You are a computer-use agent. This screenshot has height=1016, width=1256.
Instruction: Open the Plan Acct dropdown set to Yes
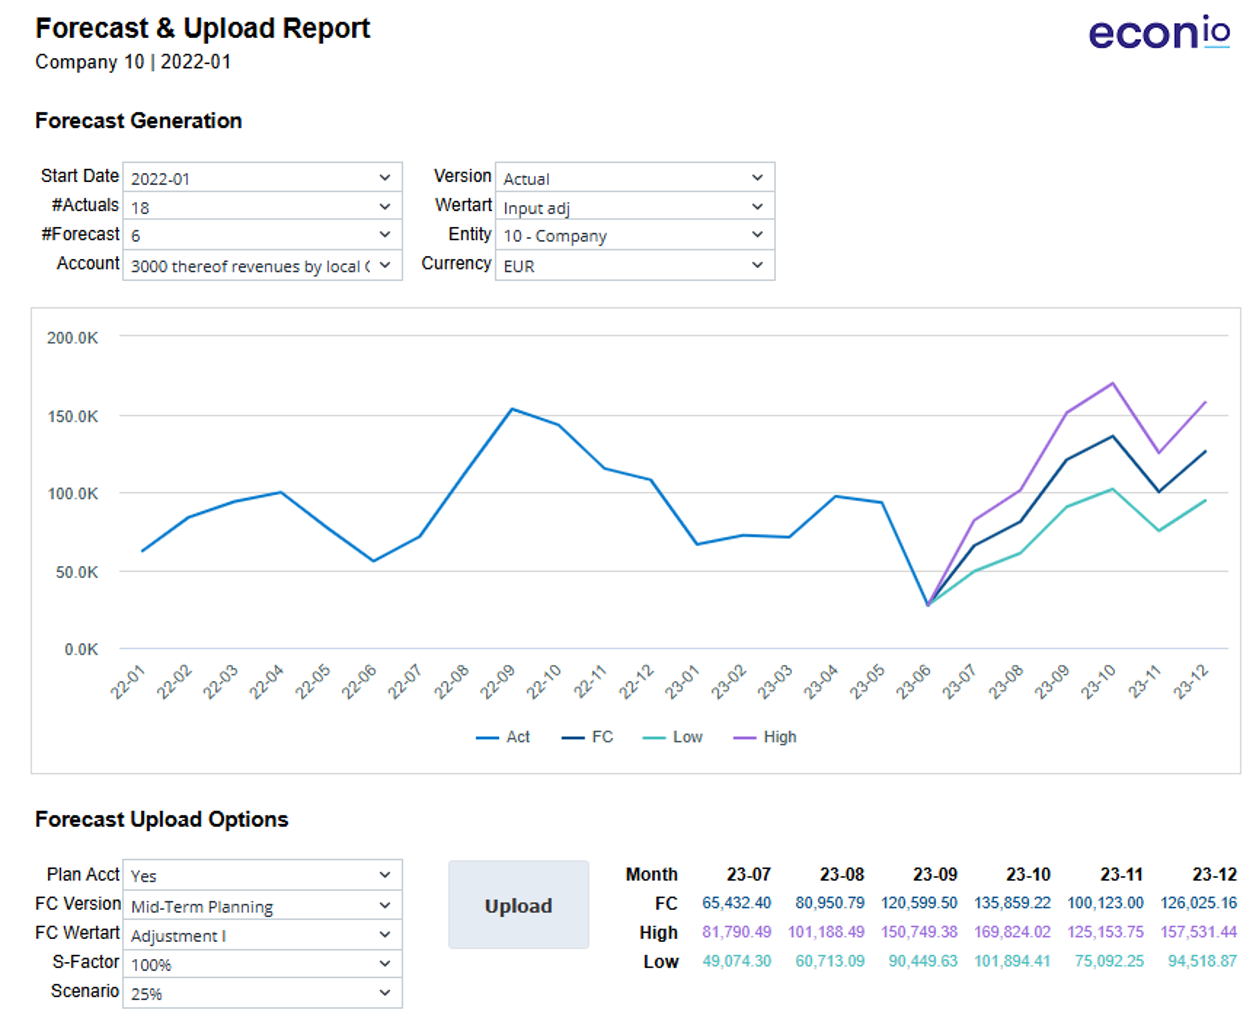tap(262, 875)
